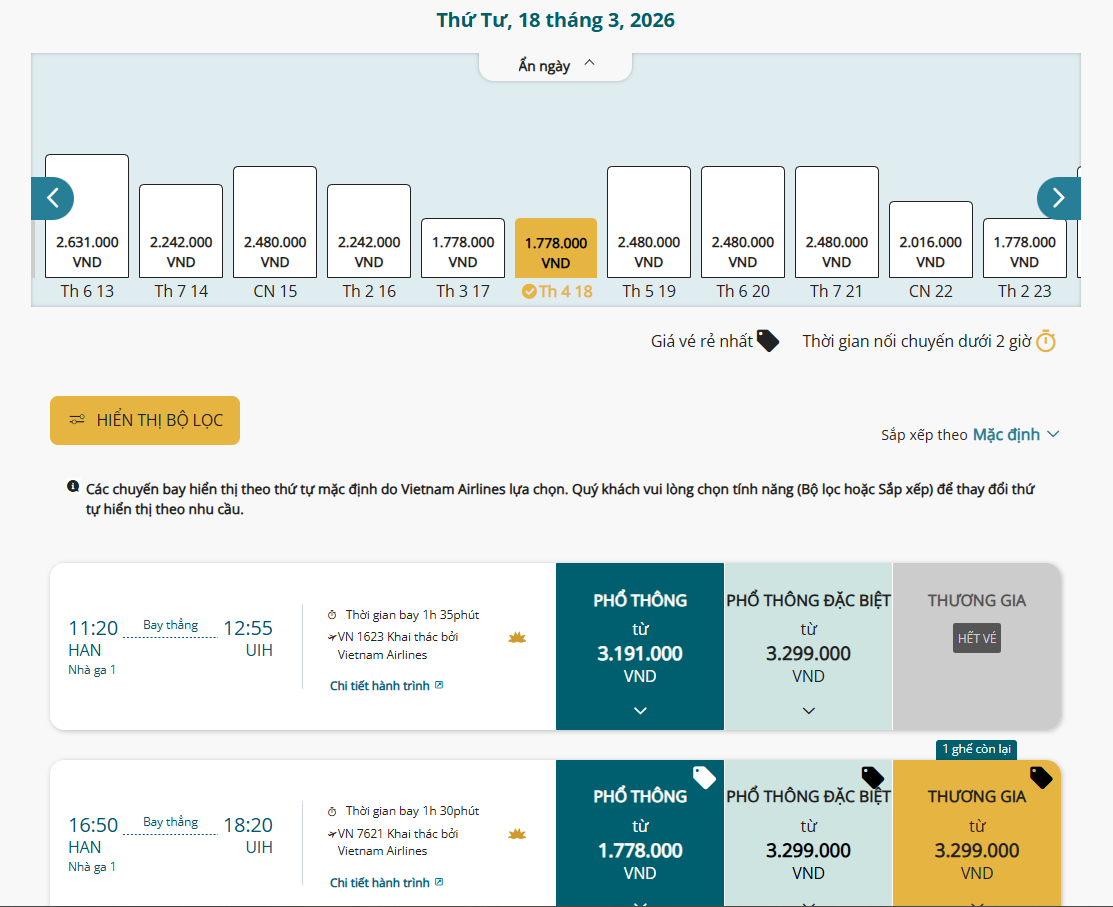The image size is (1113, 907).
Task: Click the next dates right arrow
Action: tap(1058, 198)
